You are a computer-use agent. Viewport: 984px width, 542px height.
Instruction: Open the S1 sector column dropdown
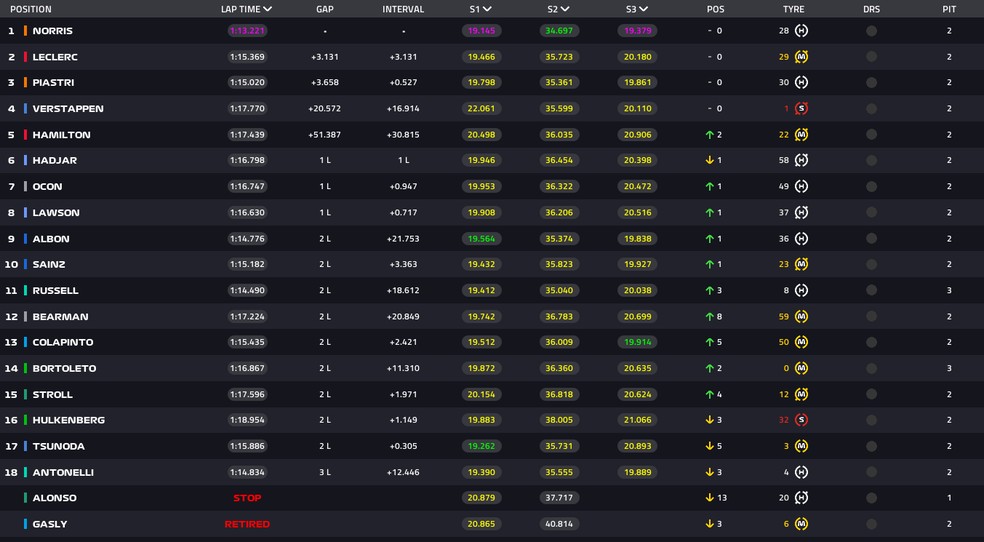click(x=487, y=9)
